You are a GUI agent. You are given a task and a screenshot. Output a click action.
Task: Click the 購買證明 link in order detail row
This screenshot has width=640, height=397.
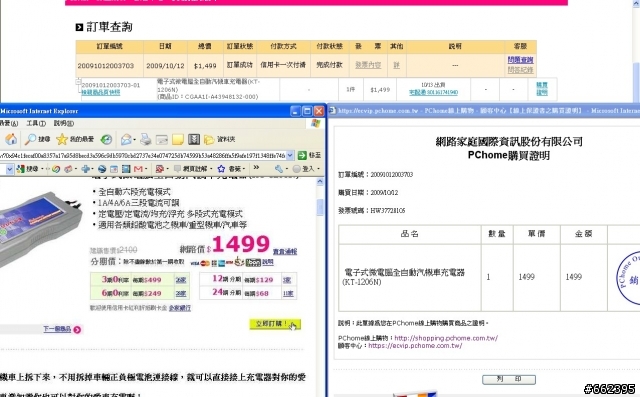click(542, 89)
